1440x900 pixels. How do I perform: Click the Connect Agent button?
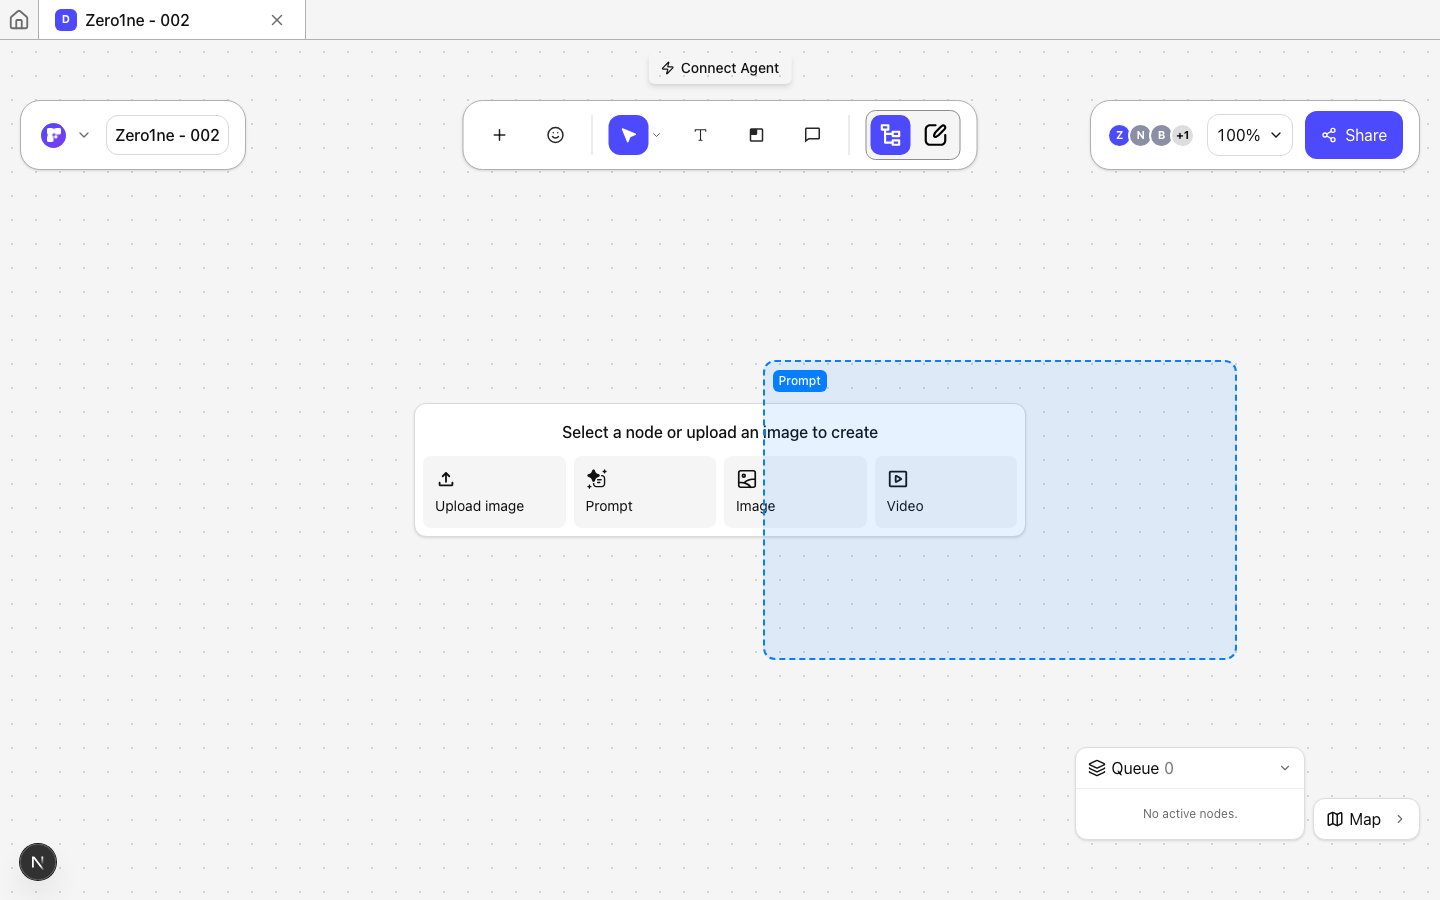tap(720, 68)
